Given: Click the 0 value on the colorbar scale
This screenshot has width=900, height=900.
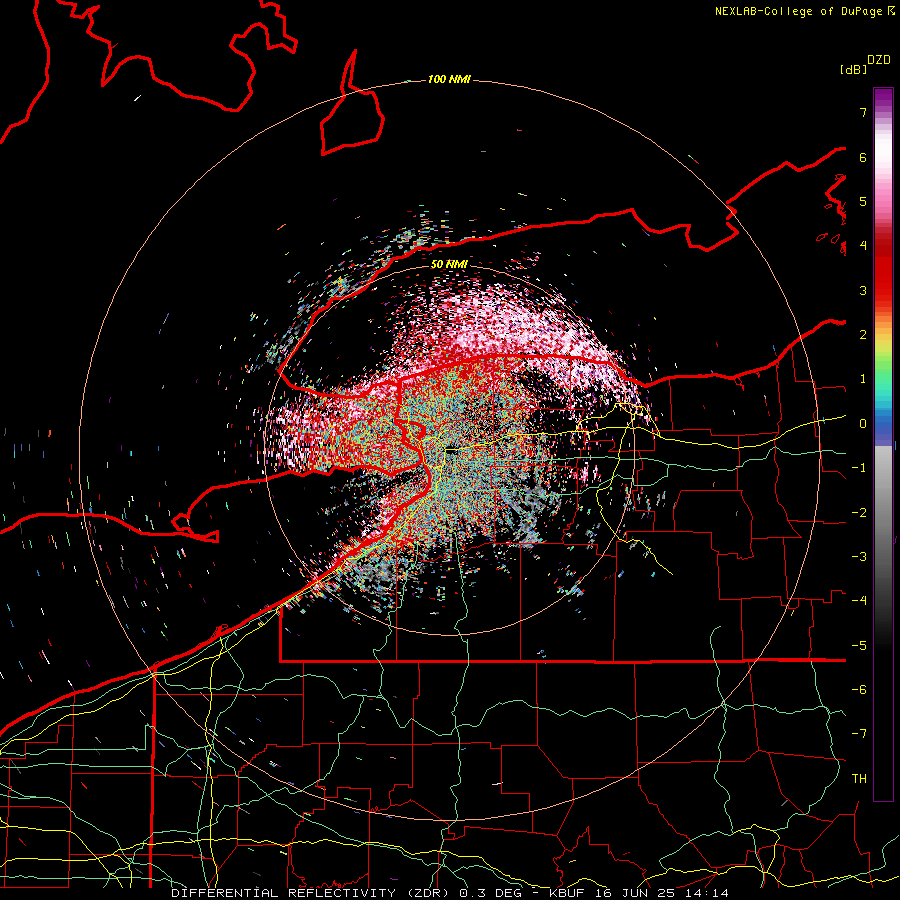Looking at the screenshot, I should tap(863, 424).
